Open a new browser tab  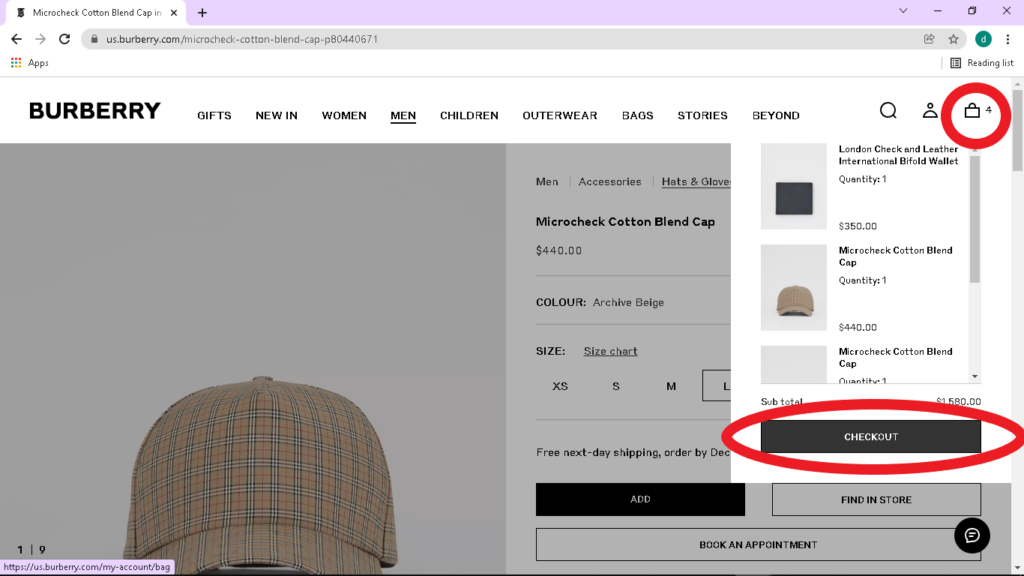click(202, 12)
